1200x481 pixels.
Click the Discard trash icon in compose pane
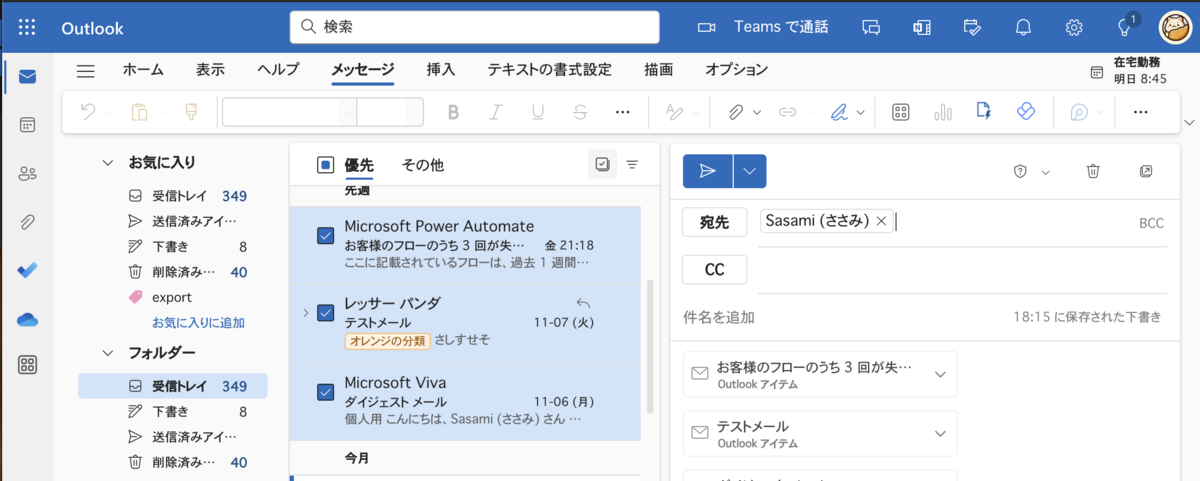click(1093, 171)
